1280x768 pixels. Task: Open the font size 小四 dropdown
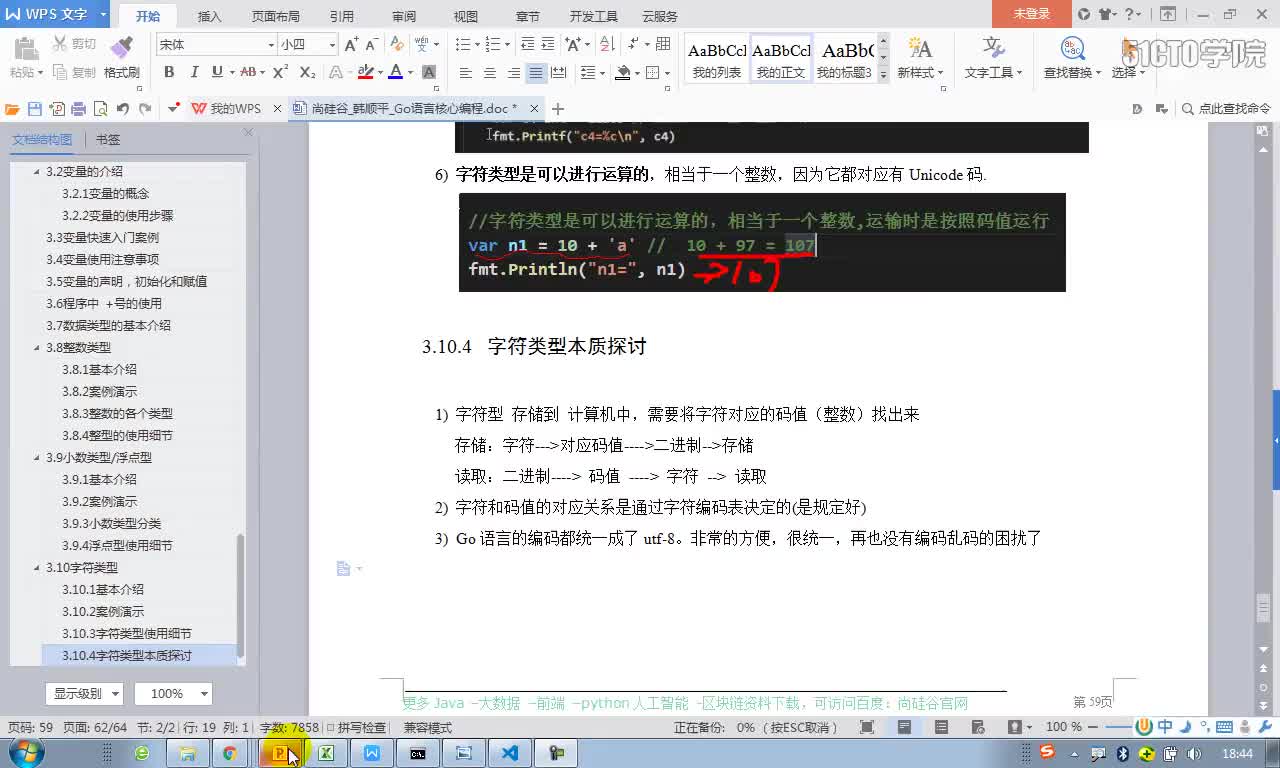click(x=332, y=45)
